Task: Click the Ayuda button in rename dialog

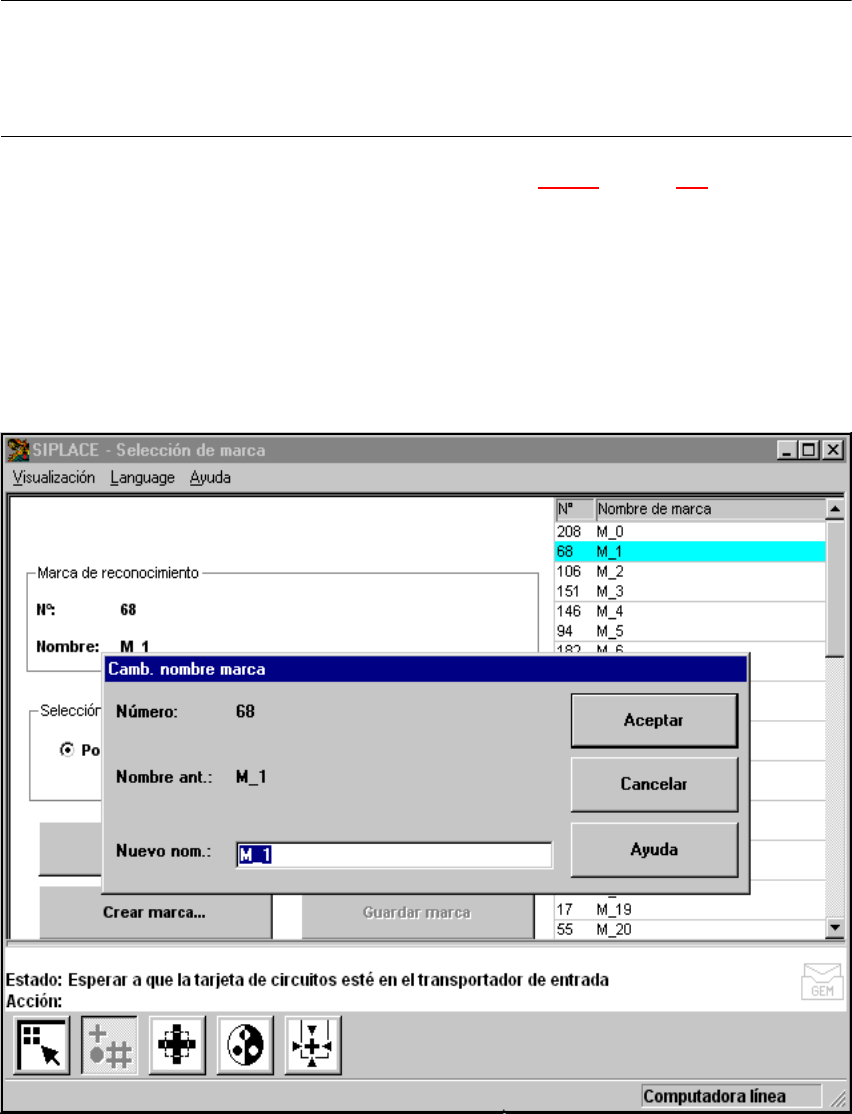Action: (654, 850)
